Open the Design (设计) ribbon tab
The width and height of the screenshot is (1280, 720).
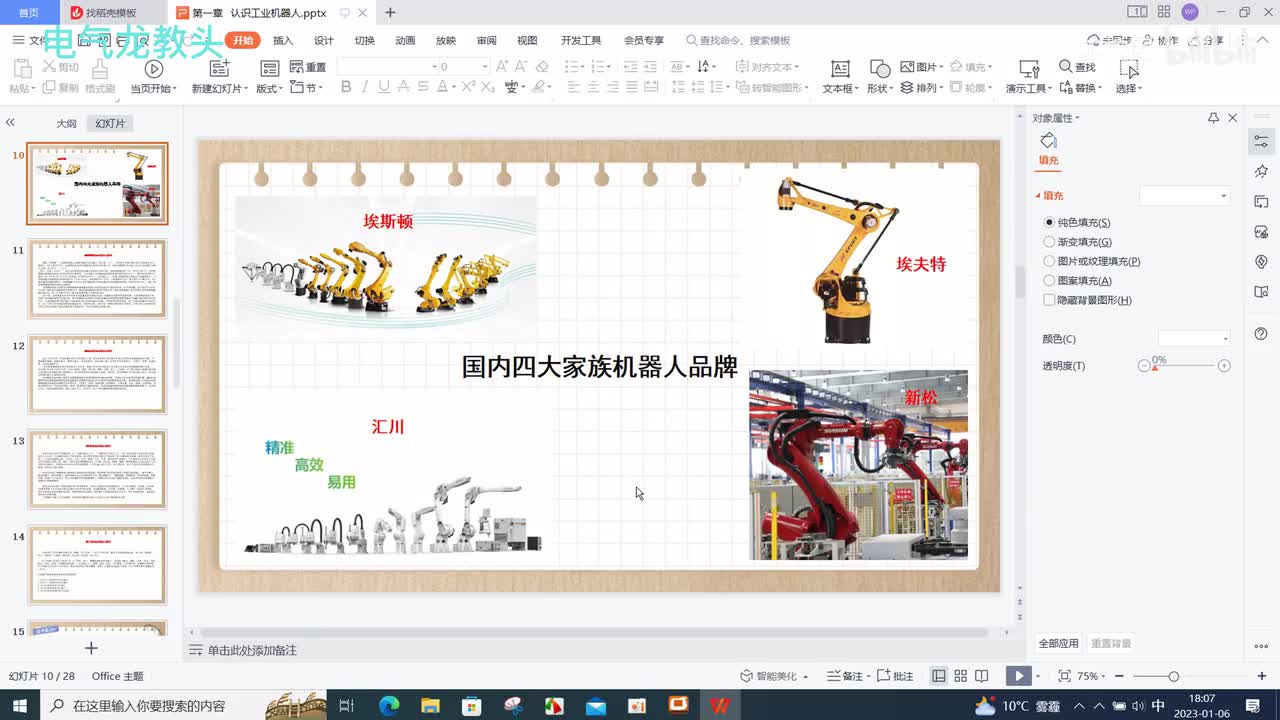click(x=324, y=40)
